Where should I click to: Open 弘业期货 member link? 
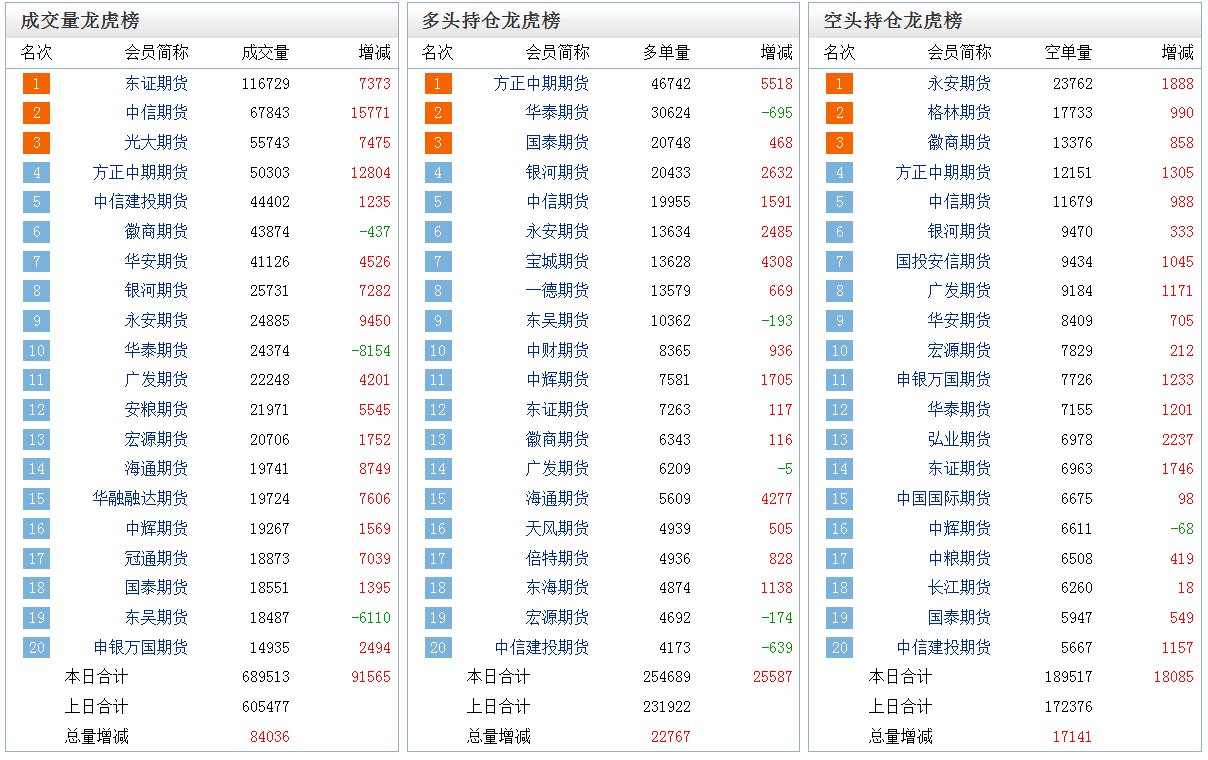coord(960,440)
